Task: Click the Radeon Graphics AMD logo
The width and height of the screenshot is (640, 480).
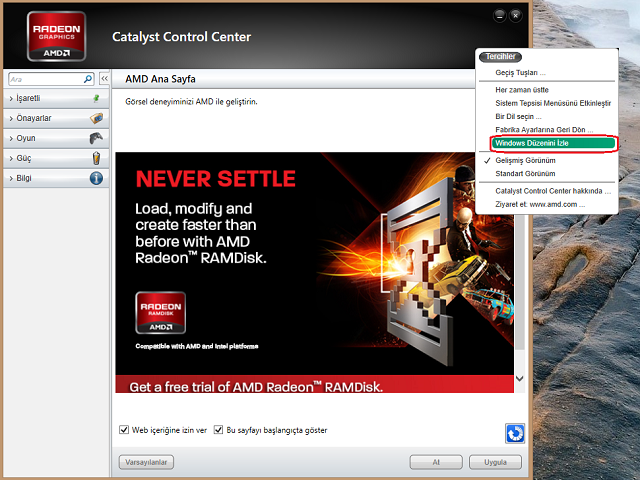Action: (x=56, y=36)
